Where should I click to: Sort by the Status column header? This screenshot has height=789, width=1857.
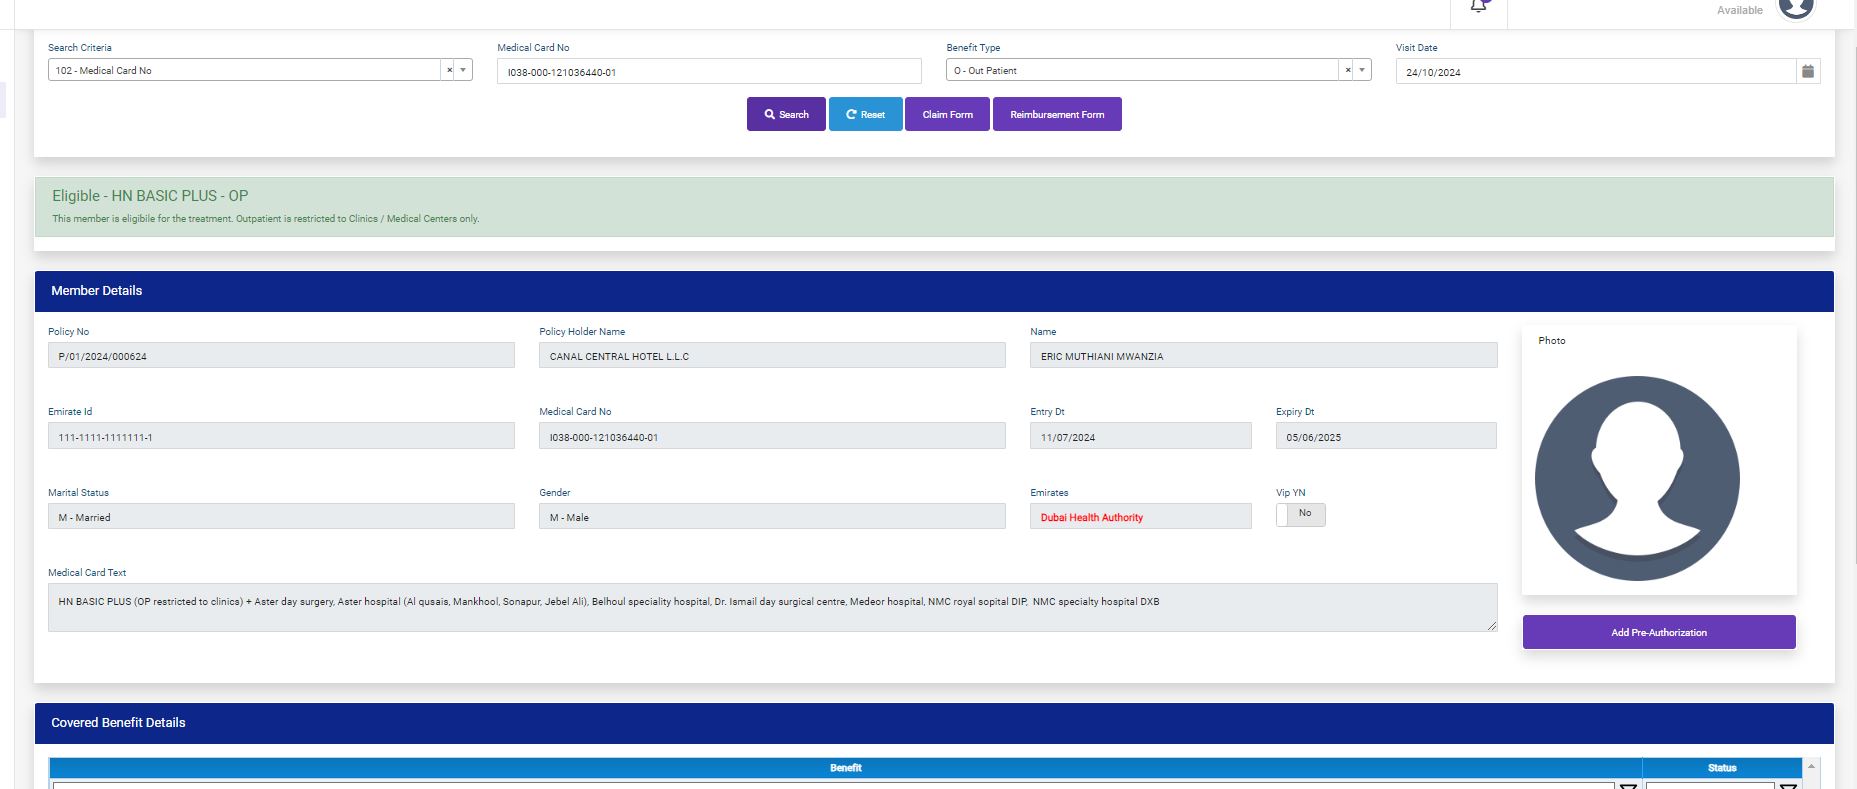(x=1721, y=768)
